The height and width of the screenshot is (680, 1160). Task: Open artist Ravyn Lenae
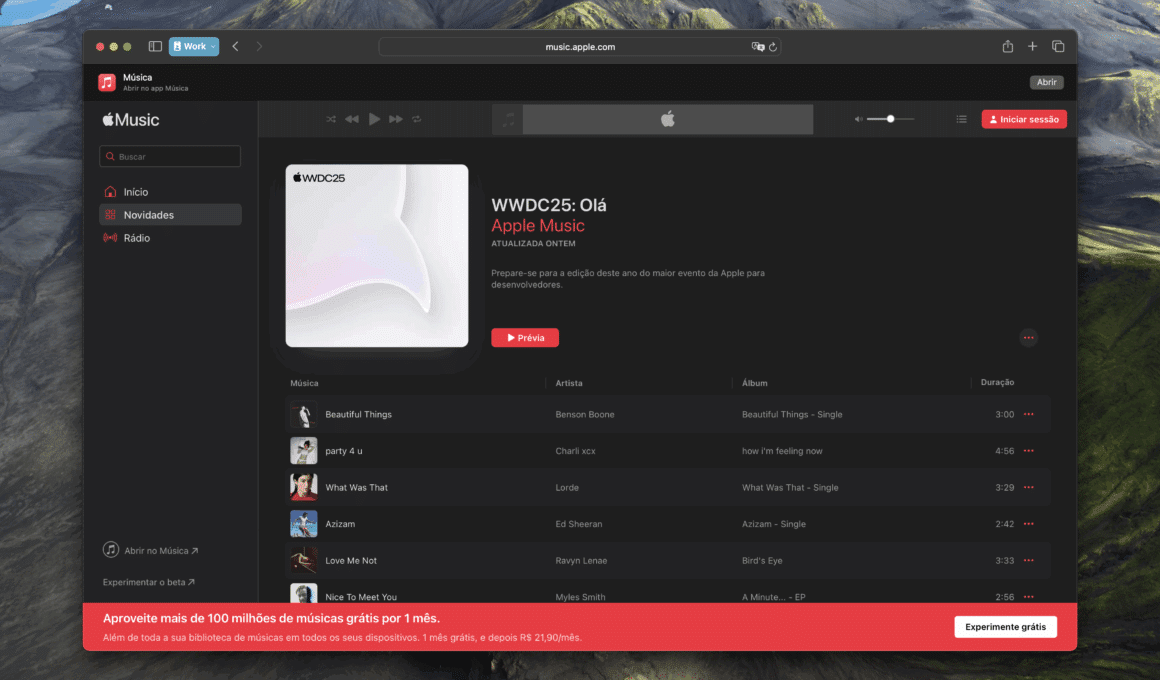coord(581,560)
